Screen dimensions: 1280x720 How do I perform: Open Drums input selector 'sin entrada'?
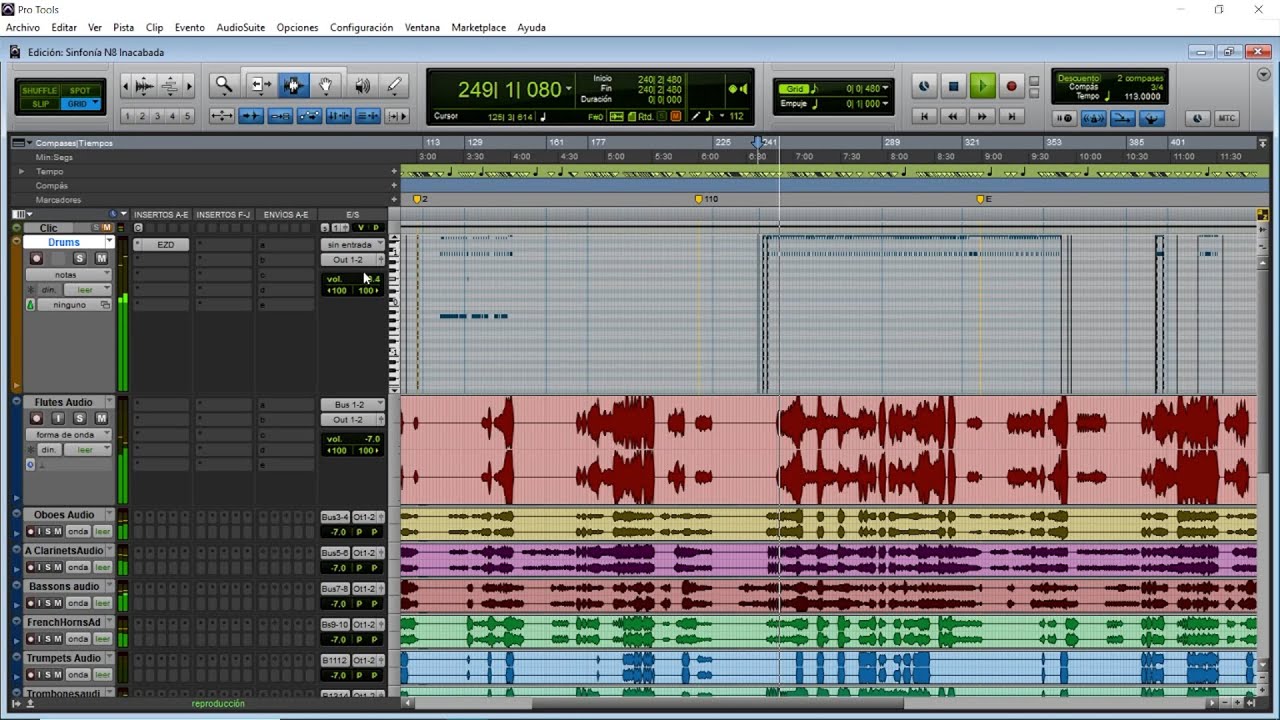point(353,244)
